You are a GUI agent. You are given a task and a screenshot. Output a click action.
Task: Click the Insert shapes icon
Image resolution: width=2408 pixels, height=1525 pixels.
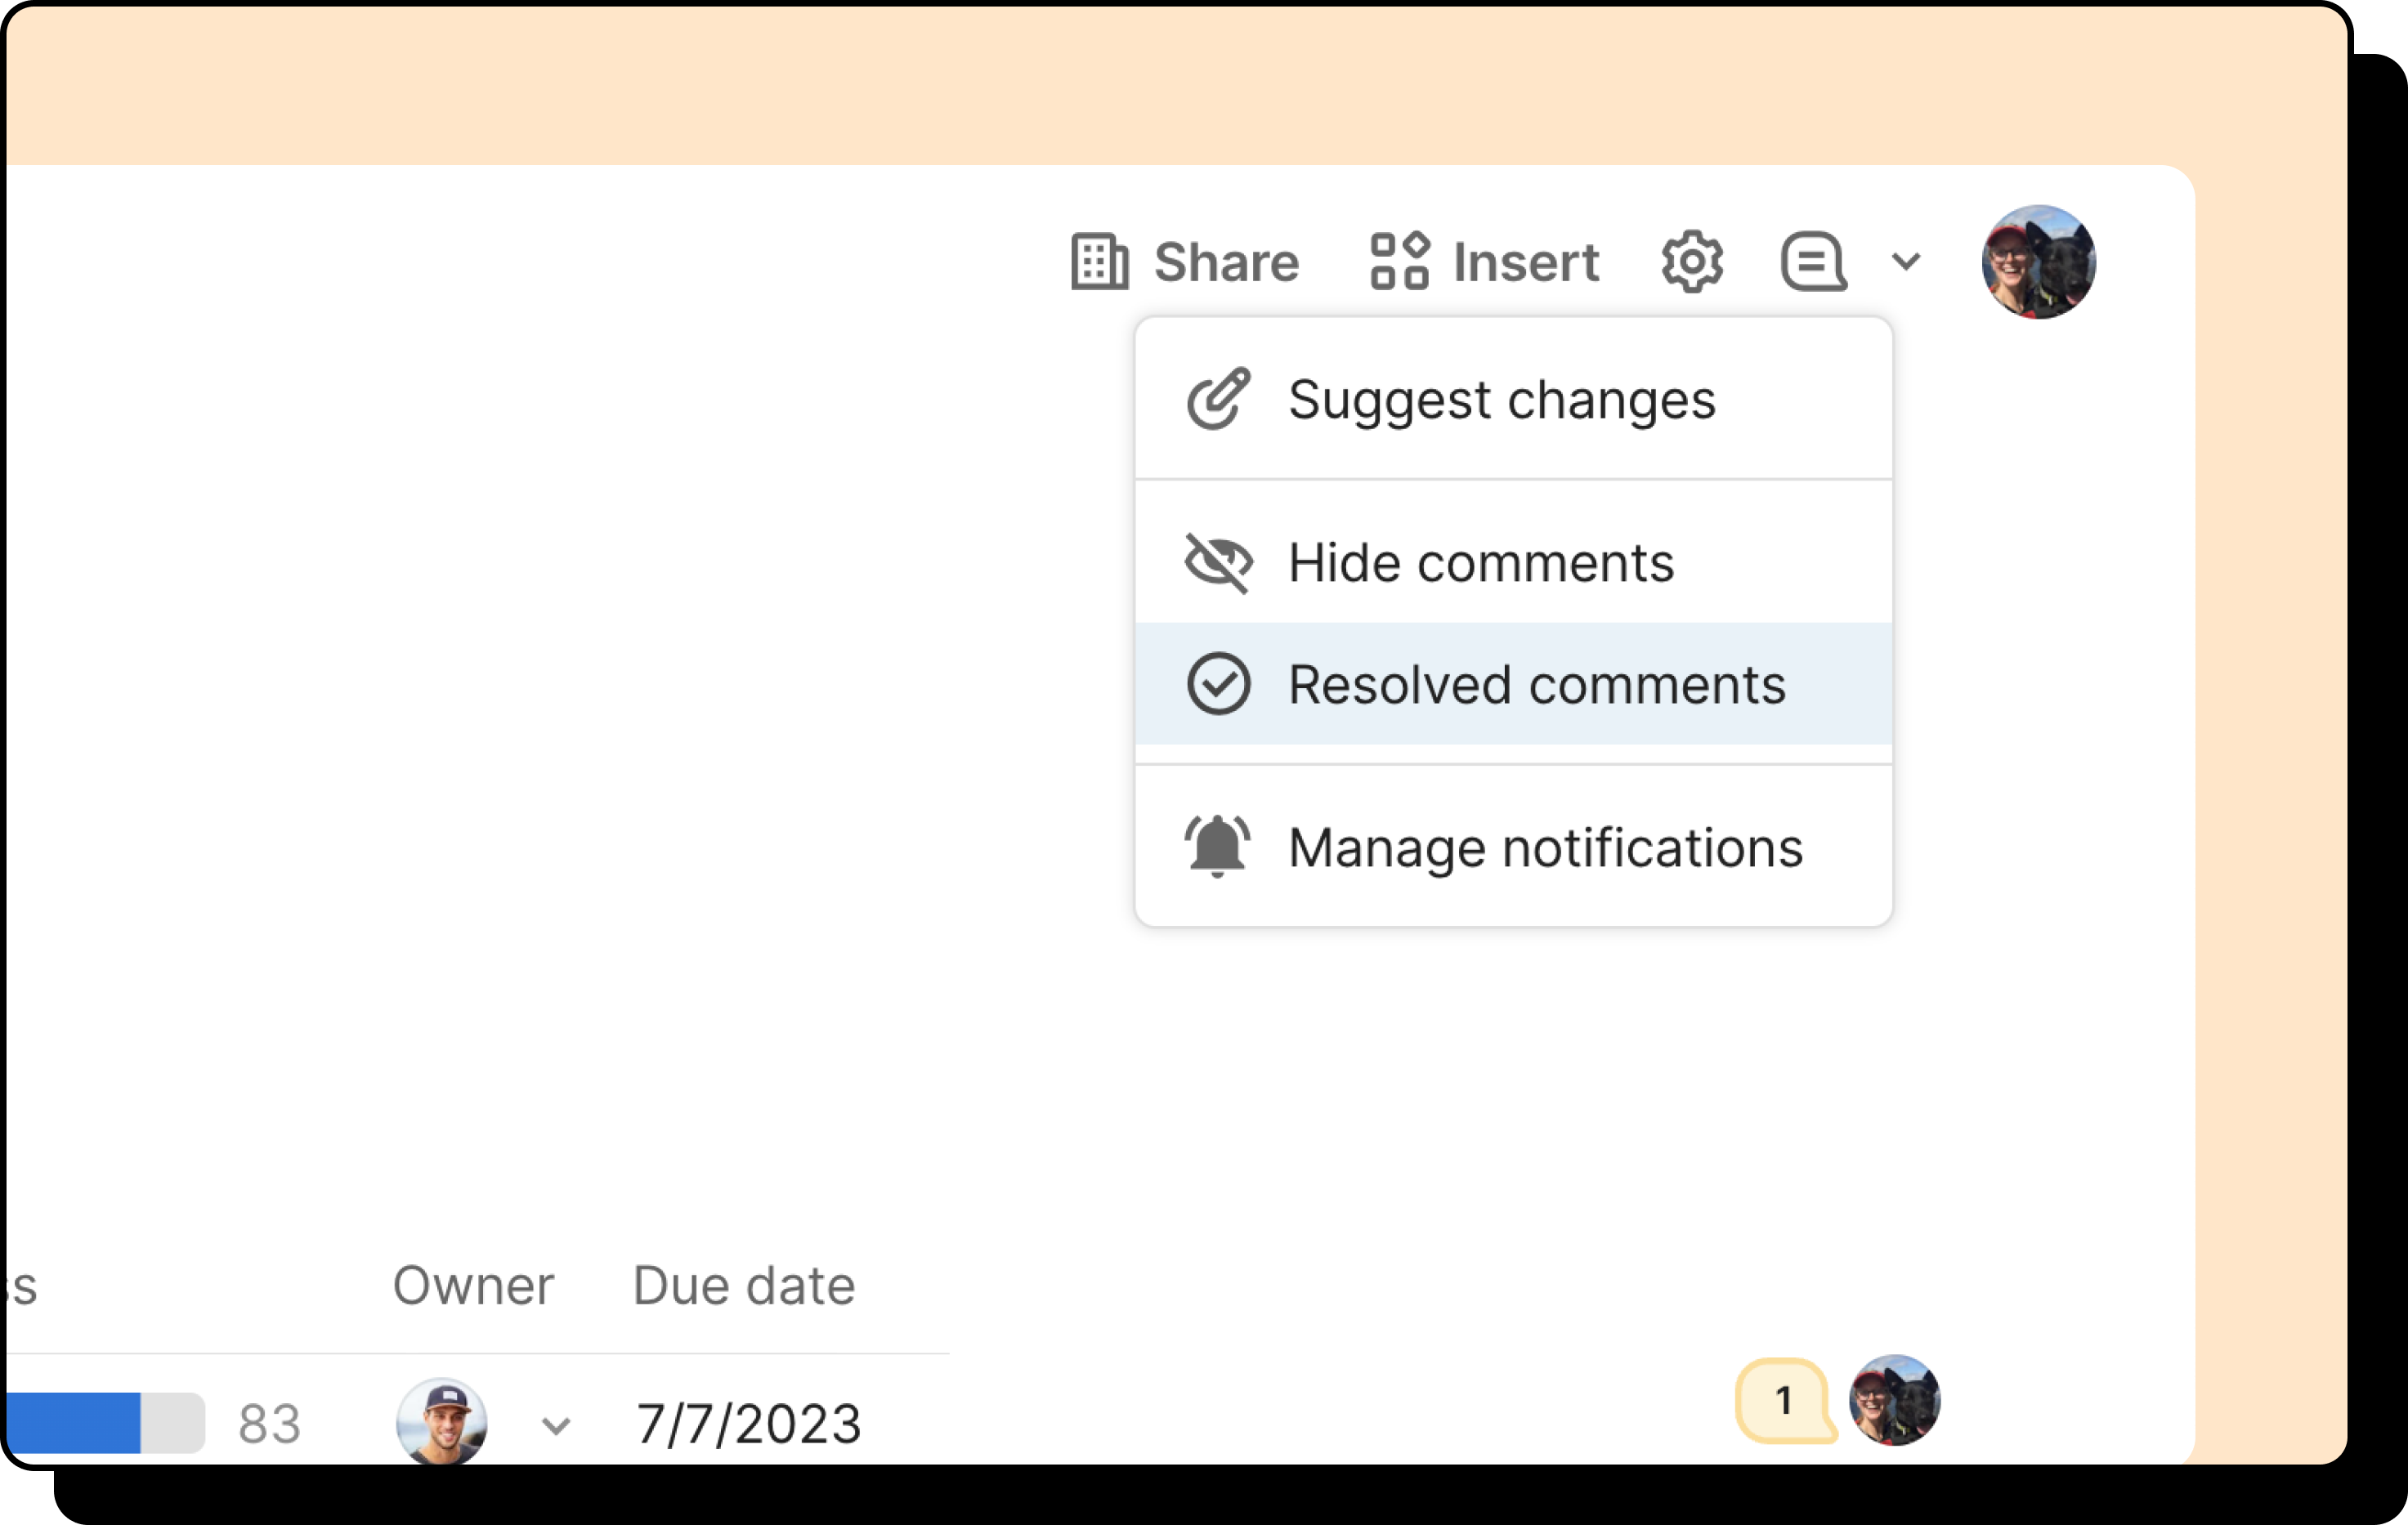(1399, 262)
